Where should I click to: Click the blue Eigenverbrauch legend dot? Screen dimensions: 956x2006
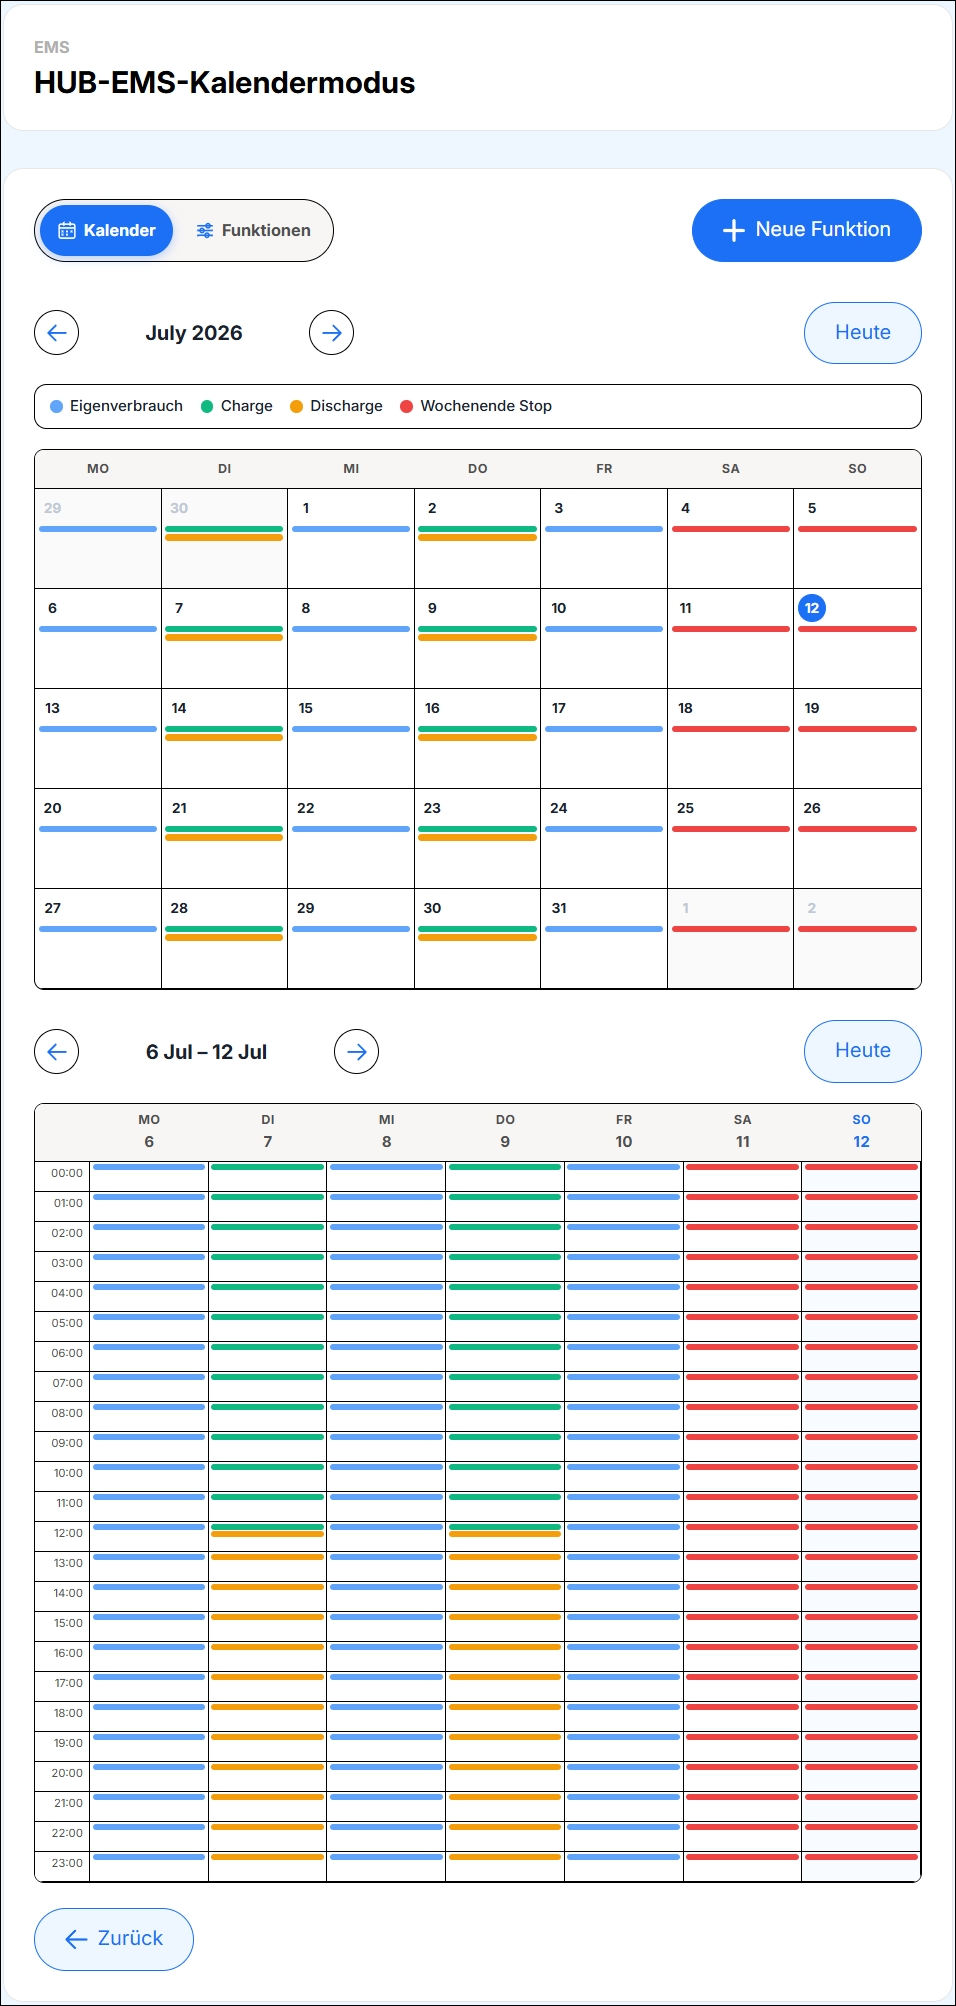(57, 406)
